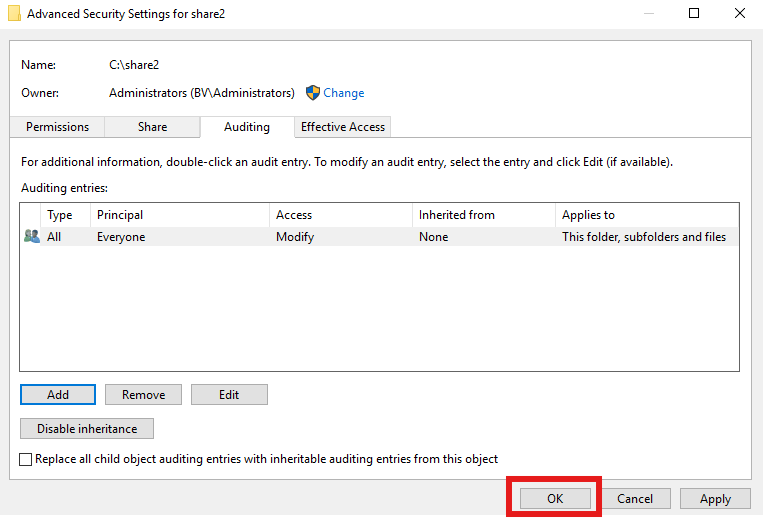
Task: Sort entries by the Principal column header
Action: tap(120, 215)
